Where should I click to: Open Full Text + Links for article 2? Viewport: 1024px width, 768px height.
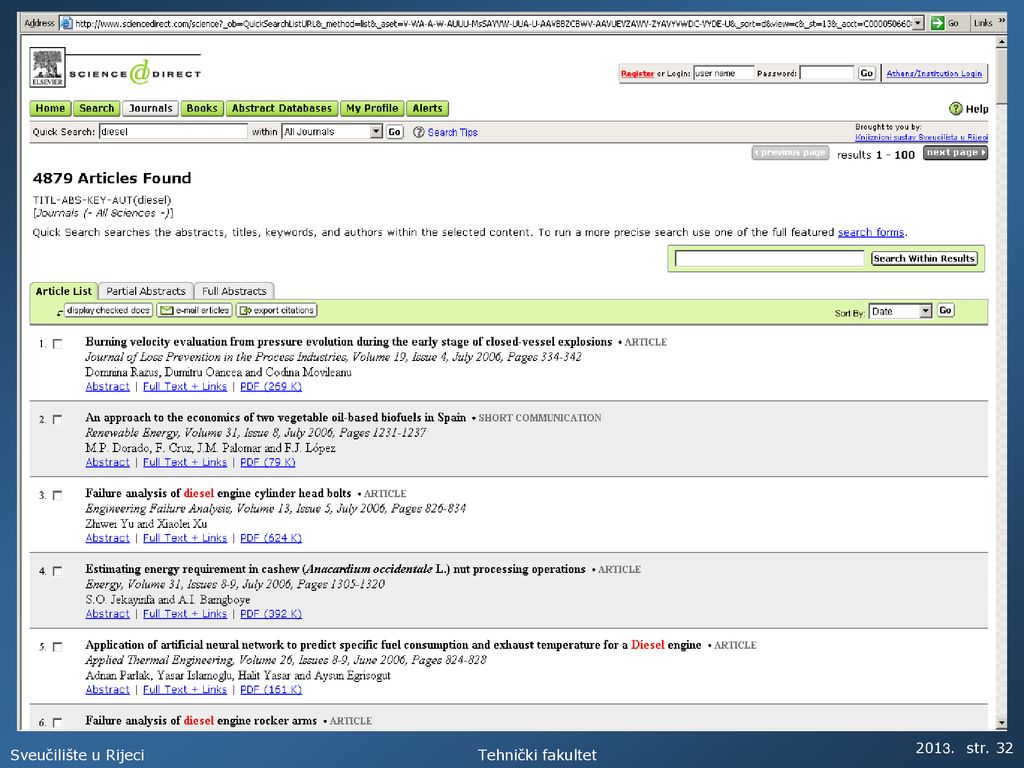(185, 462)
